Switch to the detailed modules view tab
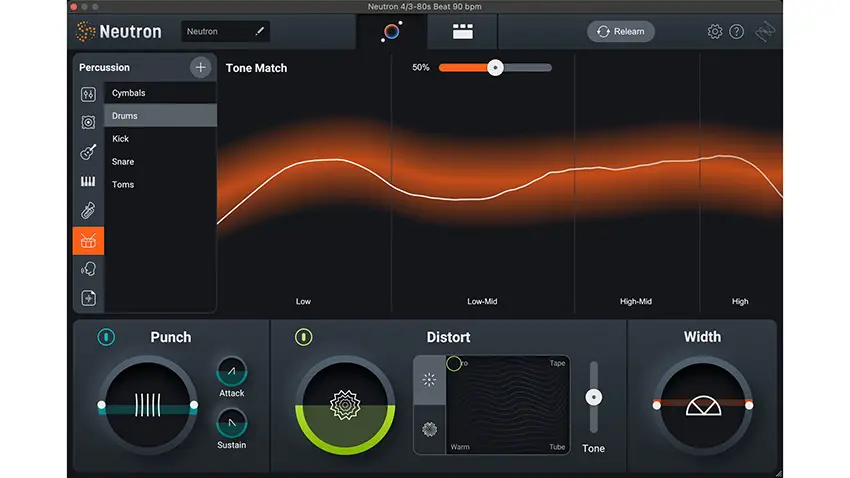 [462, 31]
